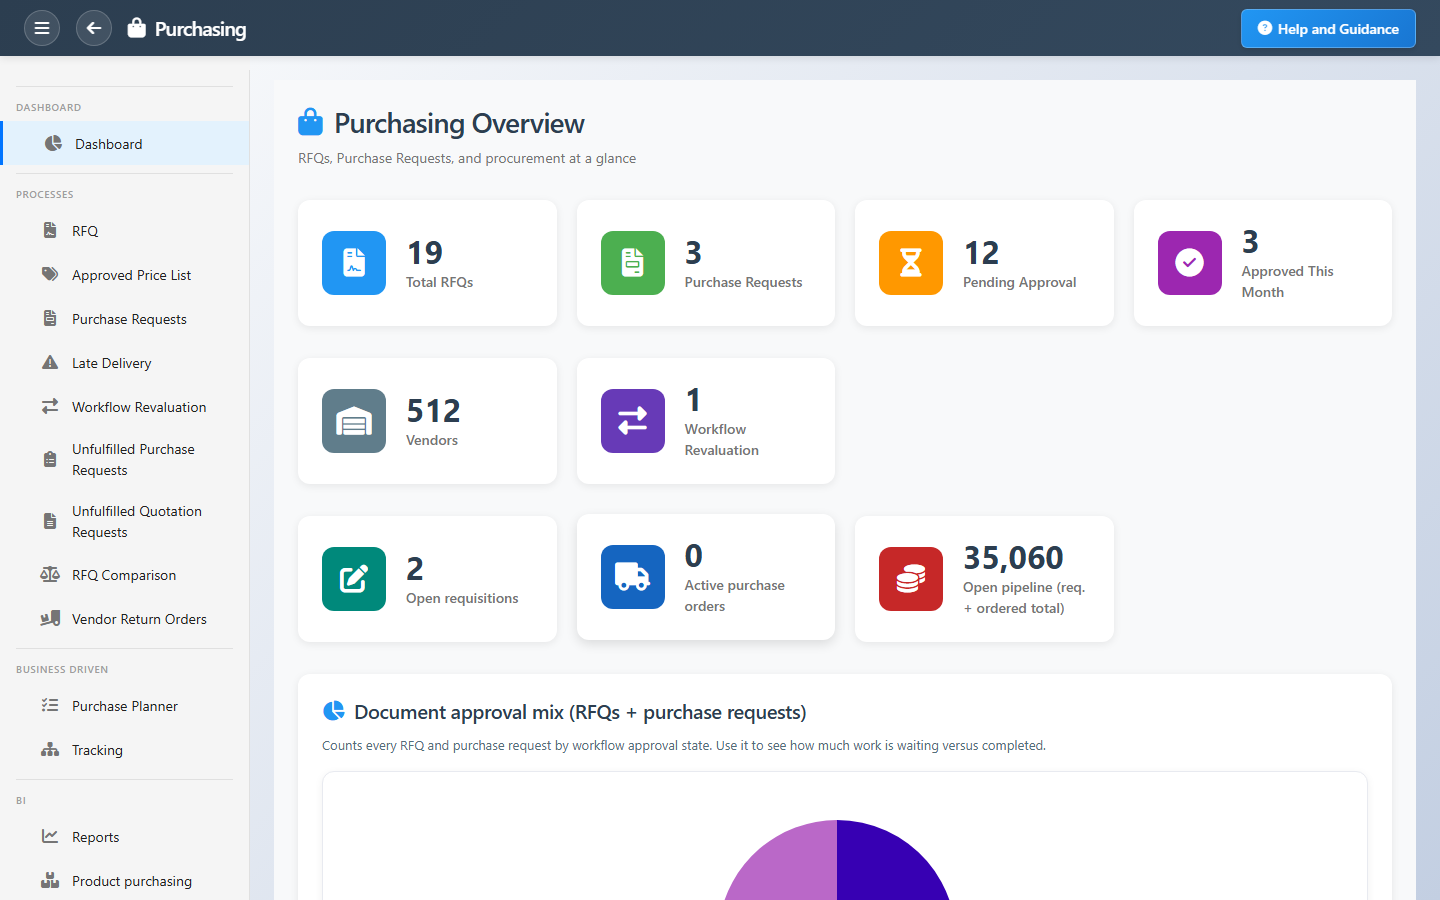The height and width of the screenshot is (900, 1440).
Task: Click the purple Approved This Month checkmark icon
Action: click(x=1190, y=263)
